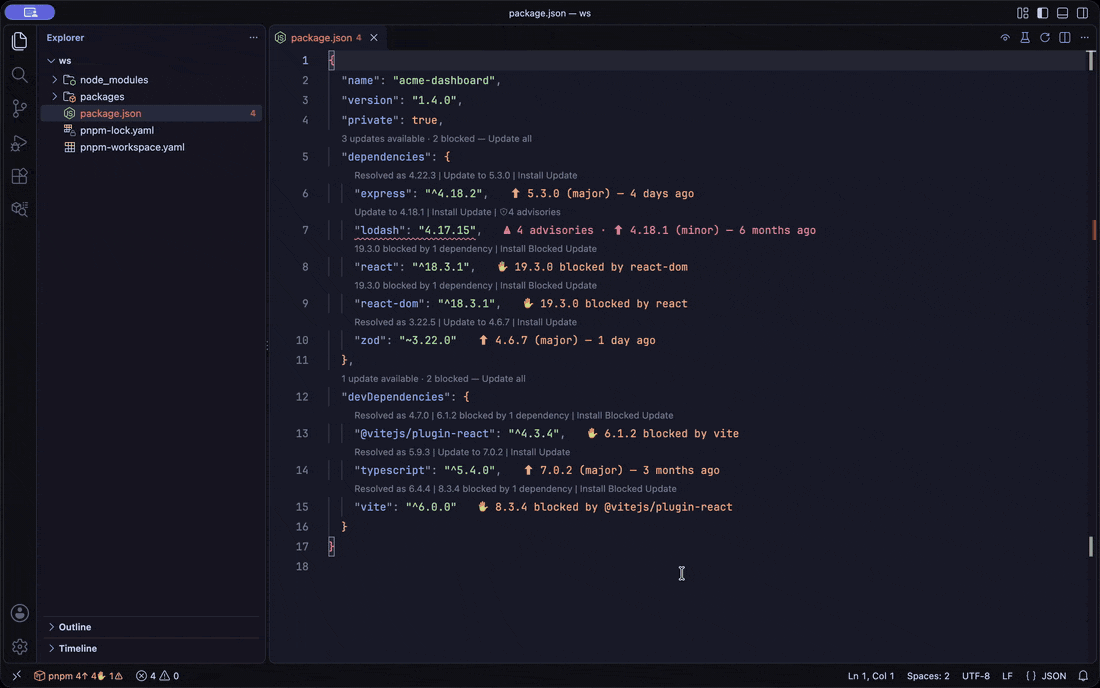Viewport: 1100px width, 688px height.
Task: Click the "typescript" dependency key
Action: (392, 471)
